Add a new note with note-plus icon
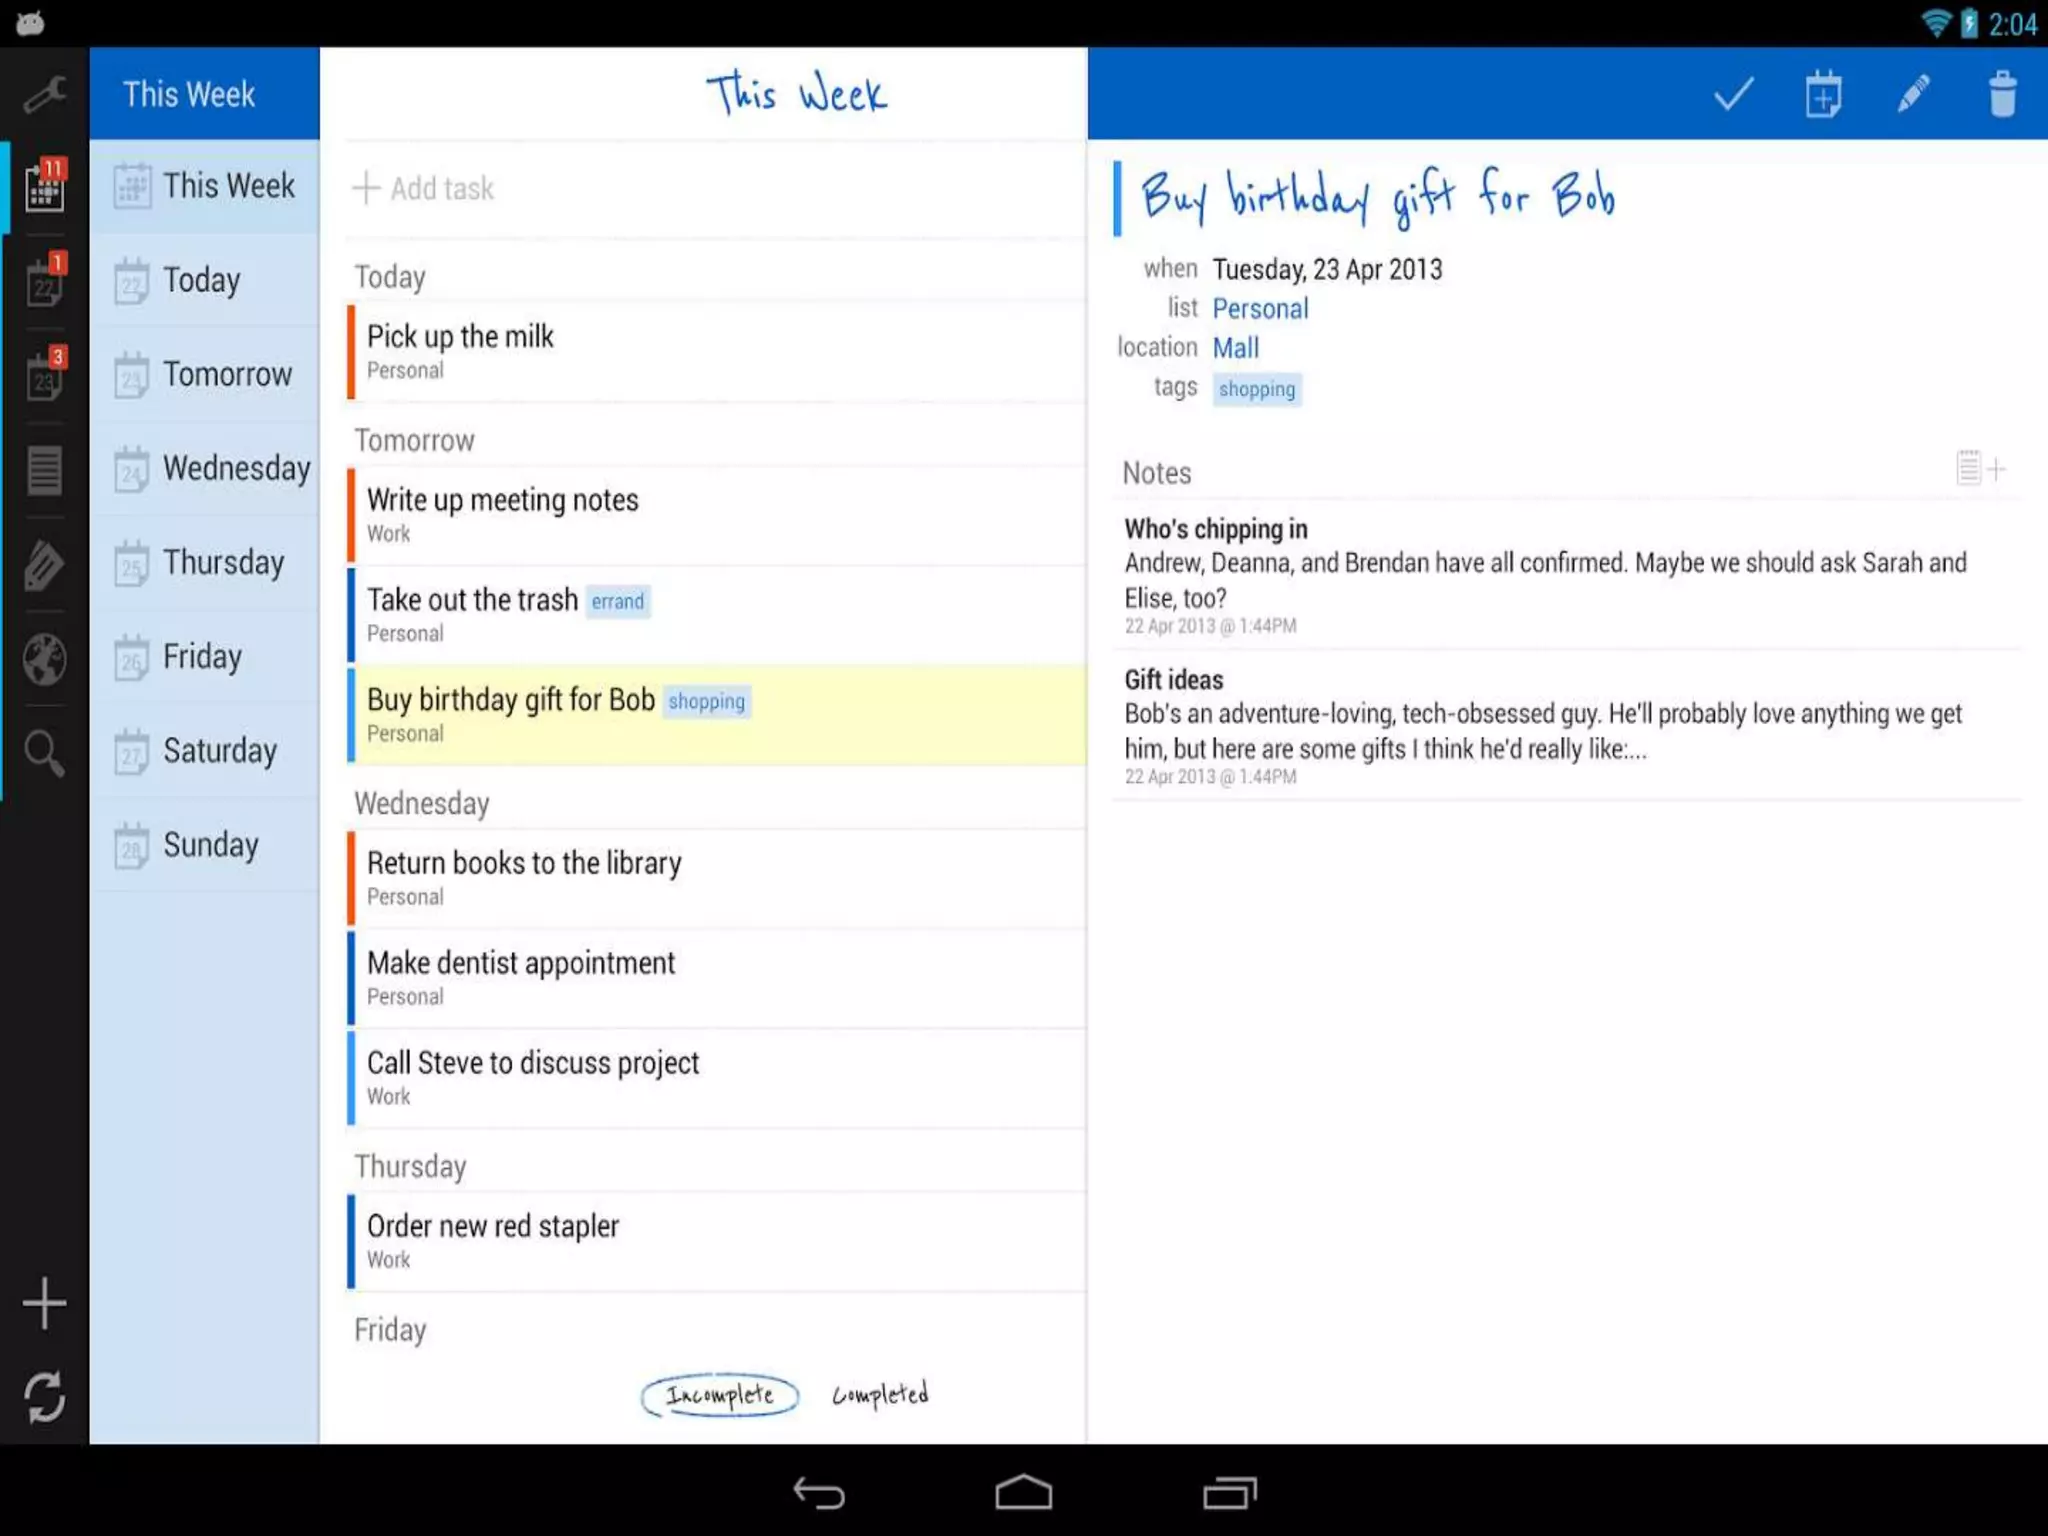 (x=1980, y=468)
